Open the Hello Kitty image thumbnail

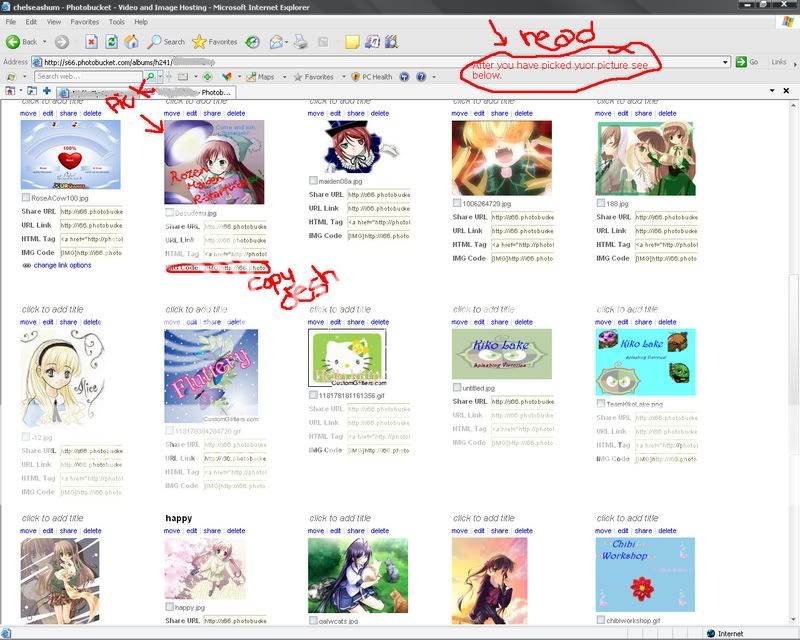(348, 357)
